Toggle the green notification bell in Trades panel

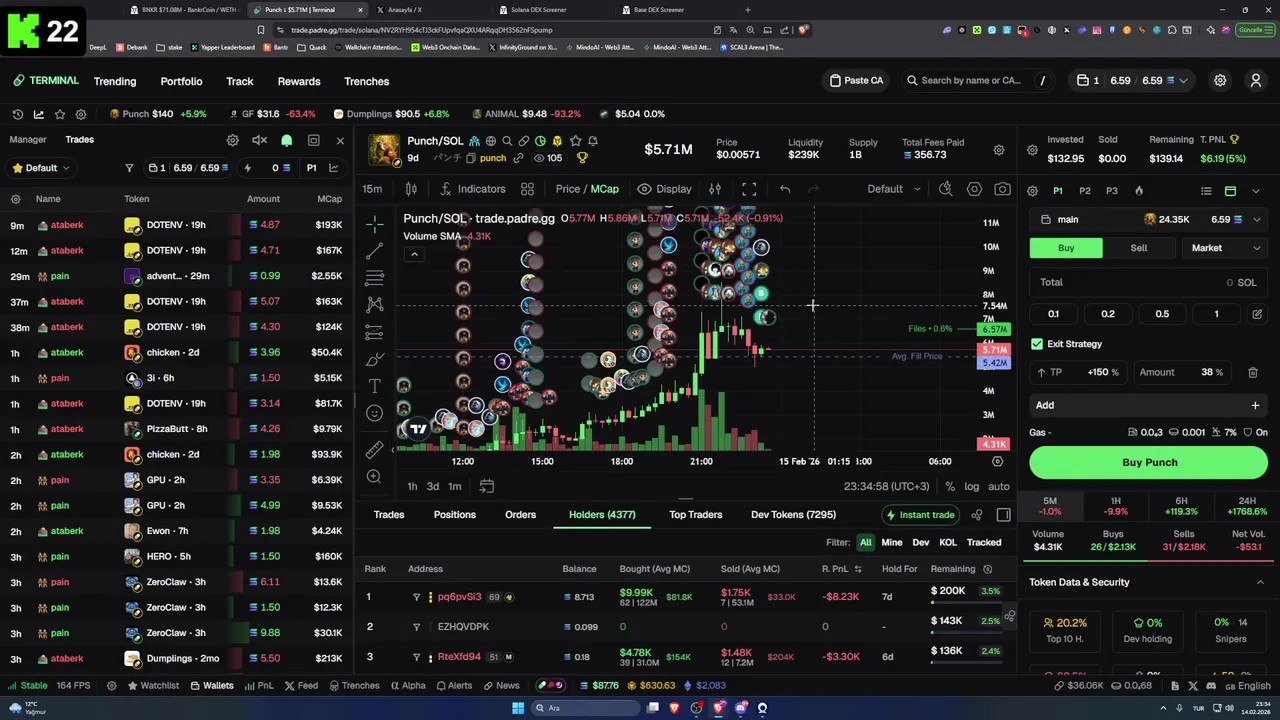click(x=286, y=141)
